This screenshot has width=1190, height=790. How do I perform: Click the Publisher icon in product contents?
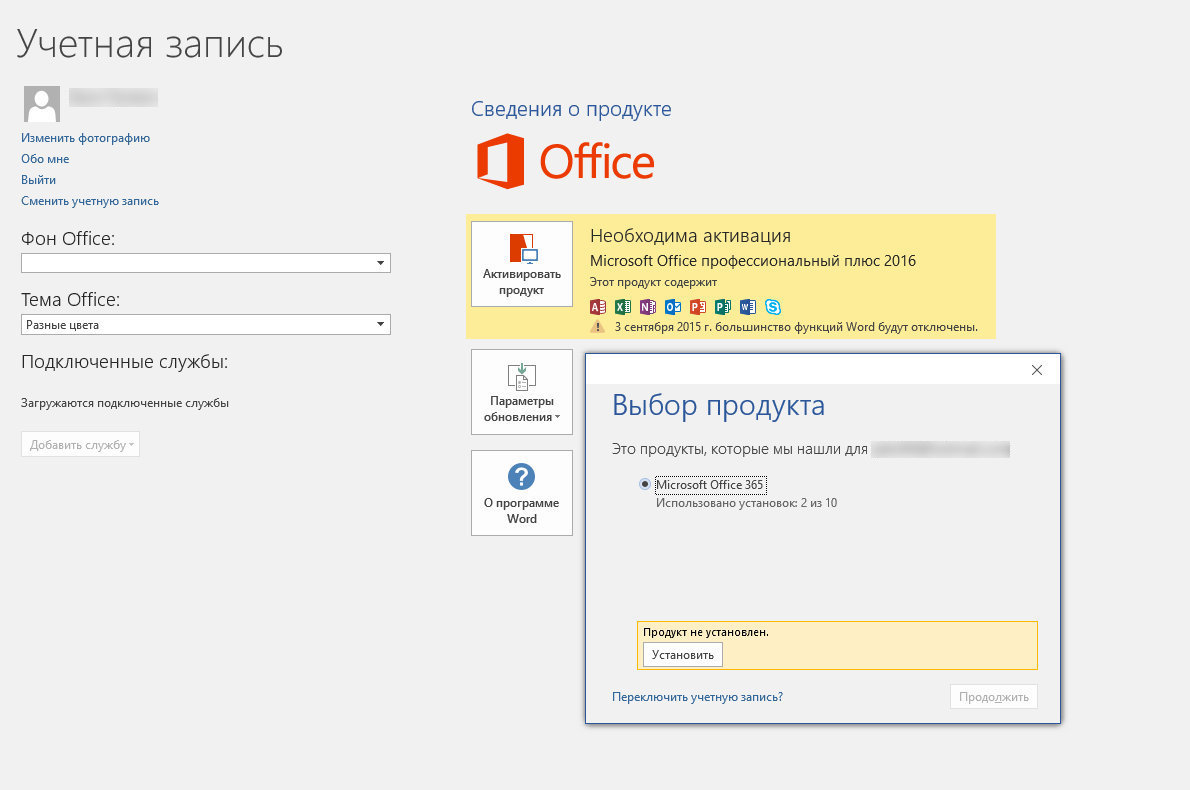click(723, 307)
